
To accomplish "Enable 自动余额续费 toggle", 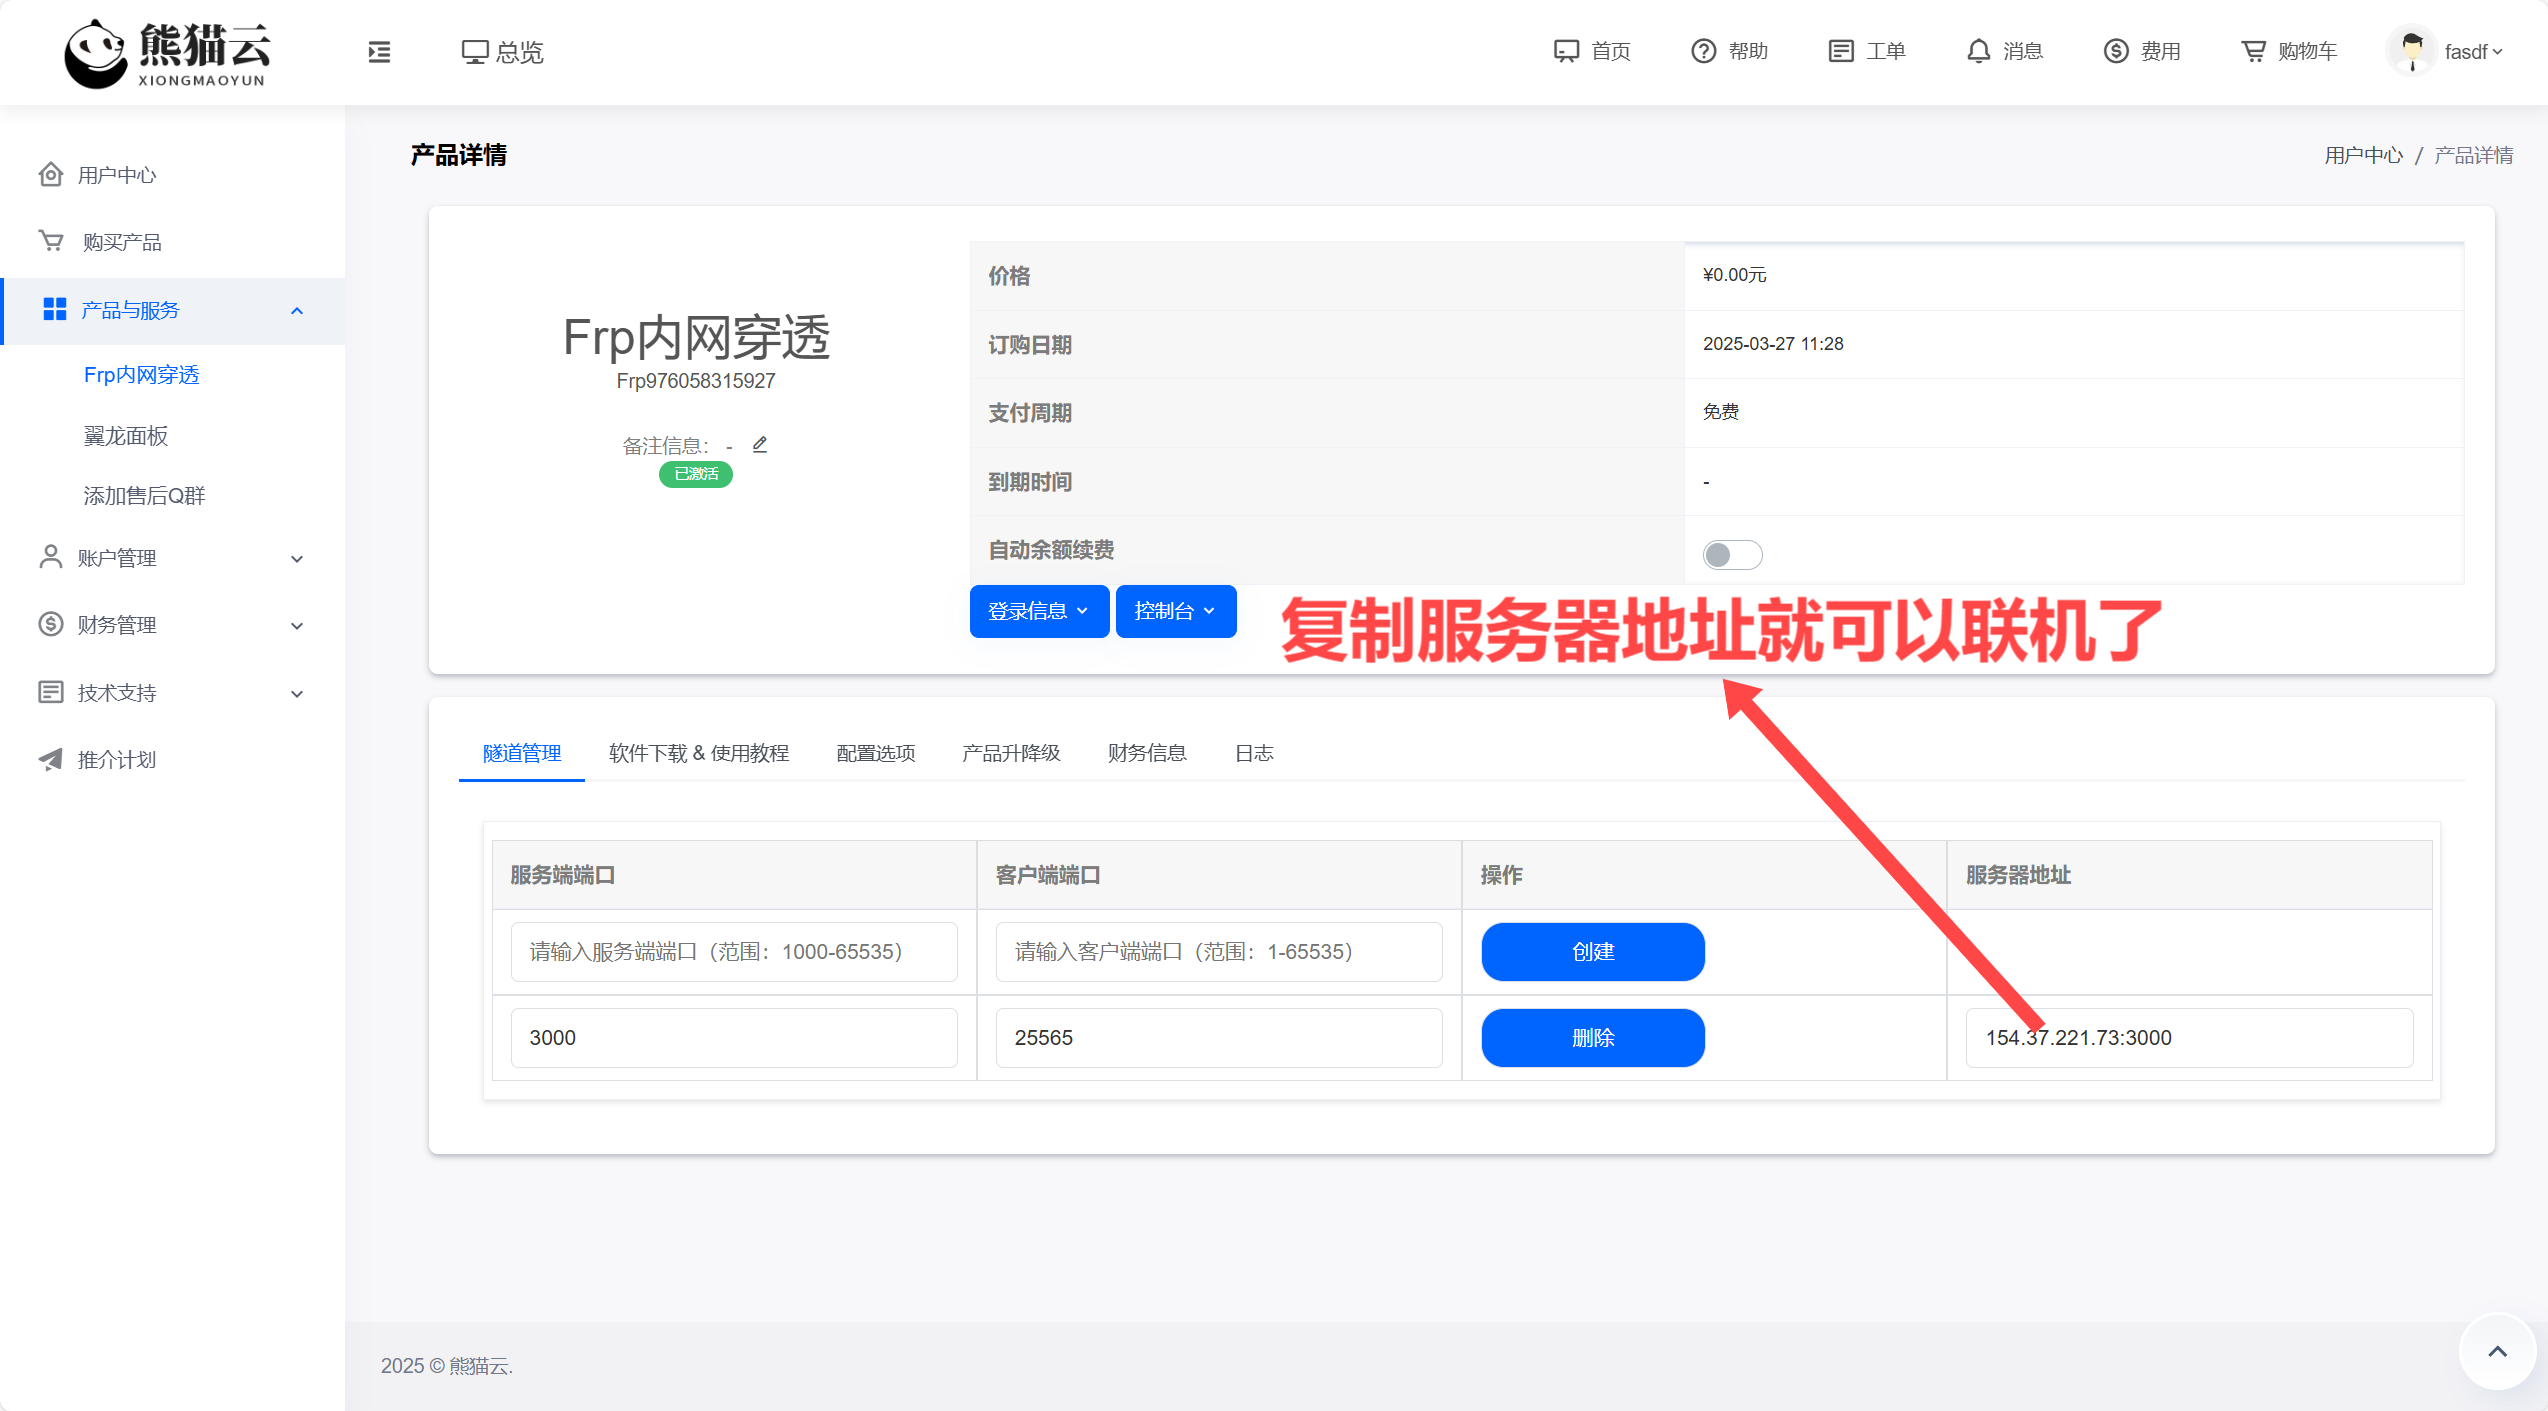I will (1732, 554).
